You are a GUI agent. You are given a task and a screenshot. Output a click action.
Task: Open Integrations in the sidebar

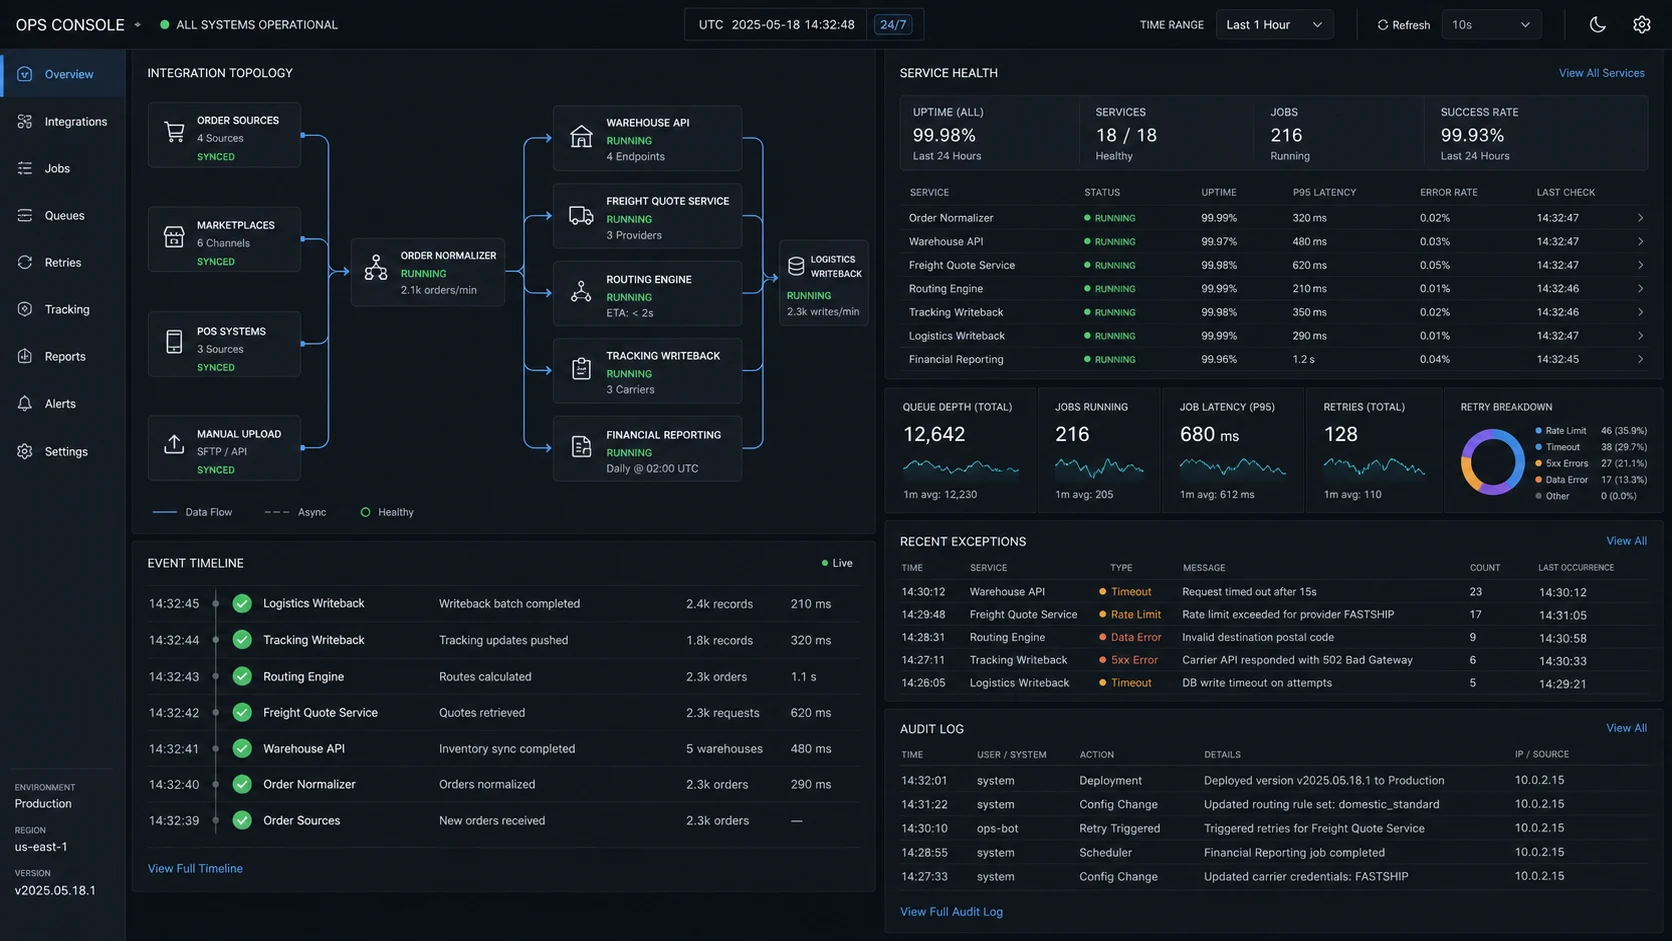63,122
